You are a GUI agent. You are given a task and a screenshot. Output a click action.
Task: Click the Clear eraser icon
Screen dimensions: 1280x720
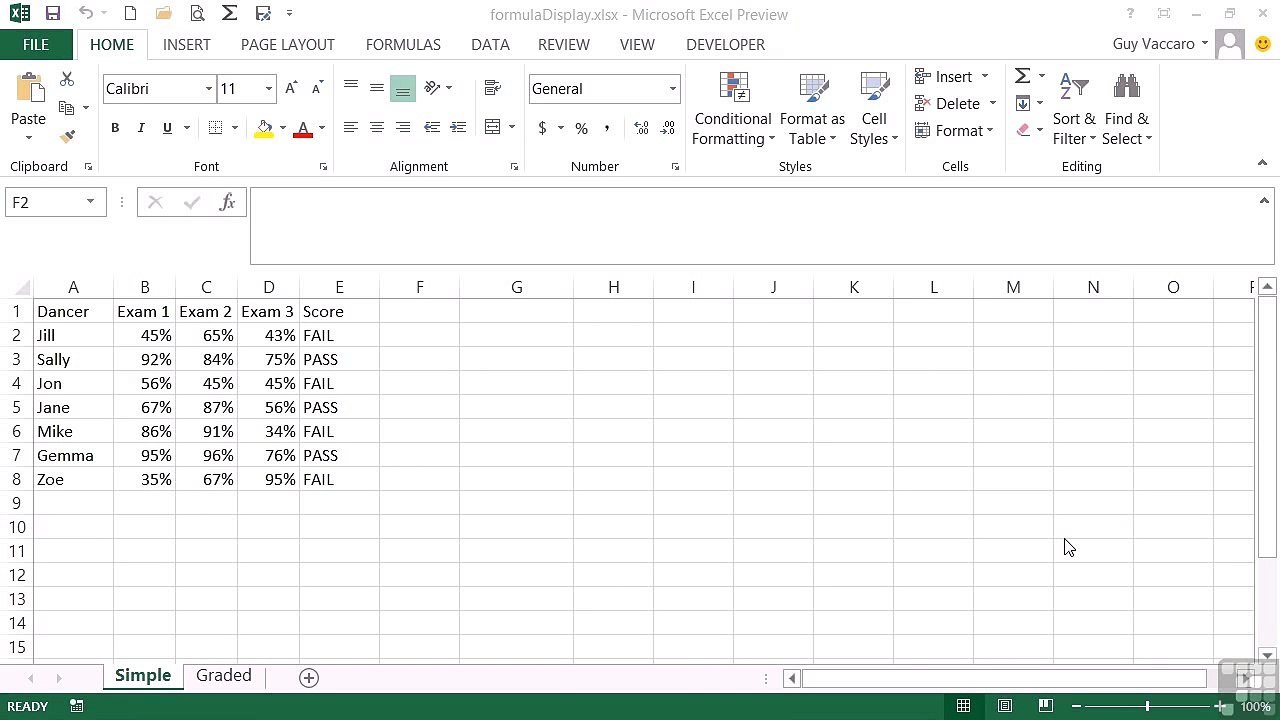point(1022,130)
